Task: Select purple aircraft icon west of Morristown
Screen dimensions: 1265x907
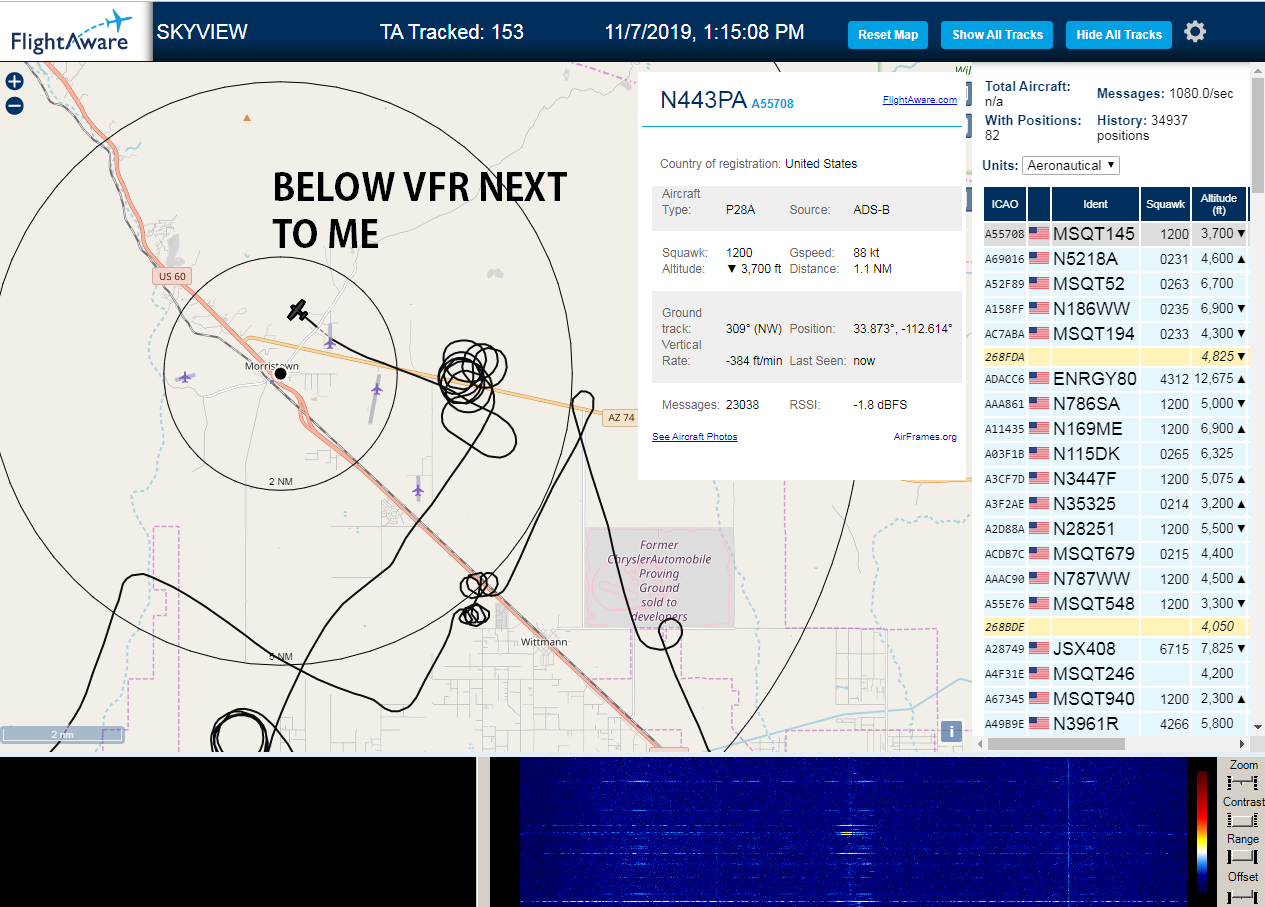Action: pos(184,377)
